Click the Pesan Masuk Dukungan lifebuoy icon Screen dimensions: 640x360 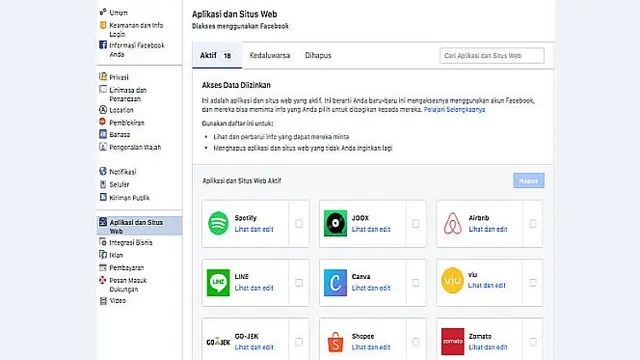103,280
